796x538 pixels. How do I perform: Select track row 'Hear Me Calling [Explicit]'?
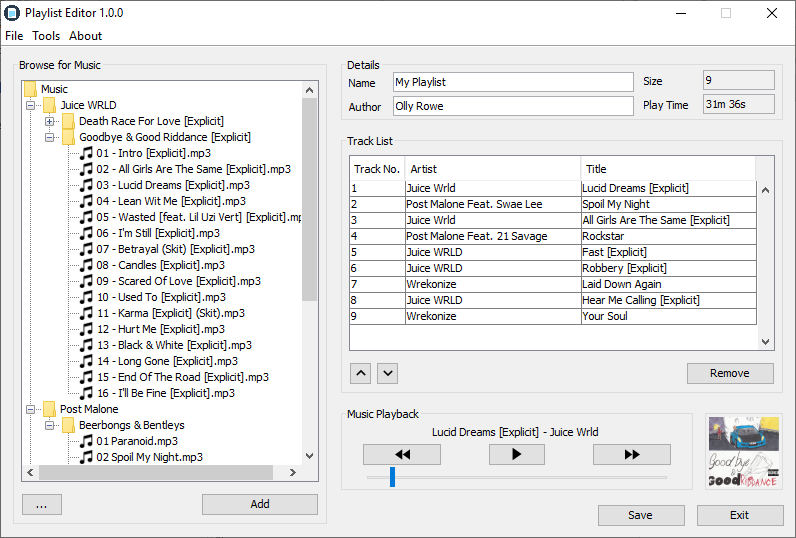[553, 300]
